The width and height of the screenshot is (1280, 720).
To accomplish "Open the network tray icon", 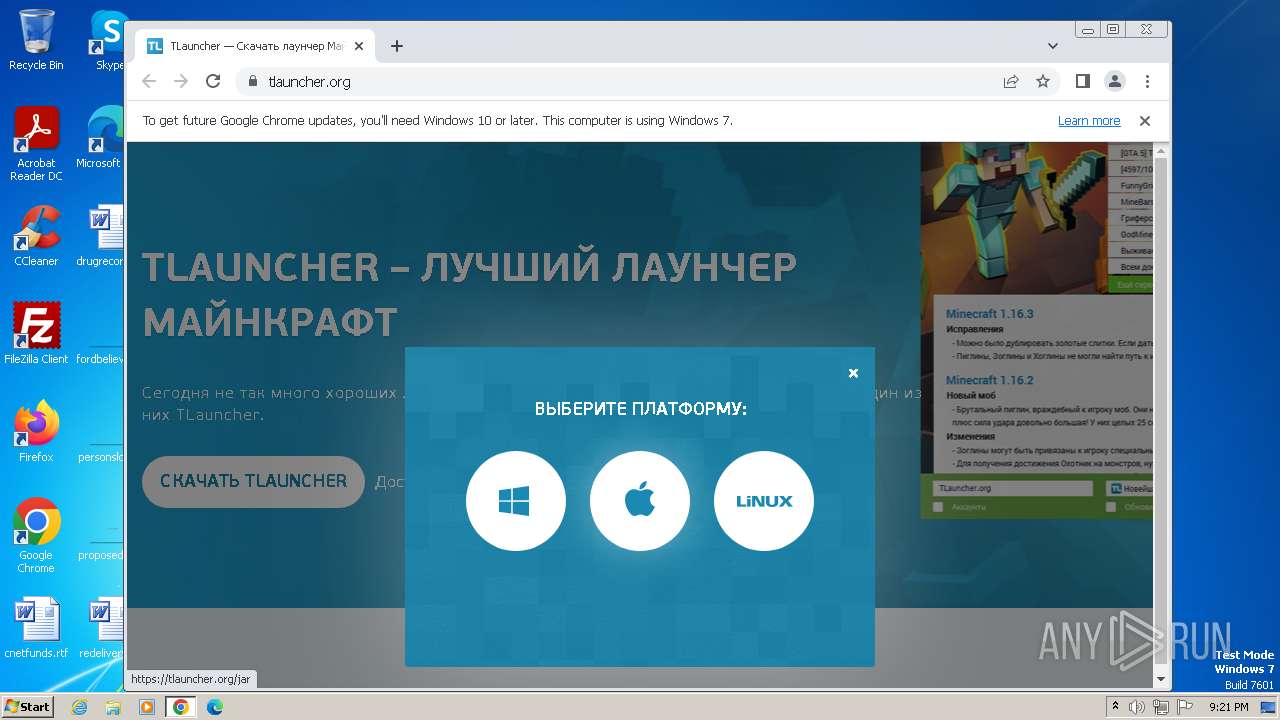I will click(x=1161, y=707).
